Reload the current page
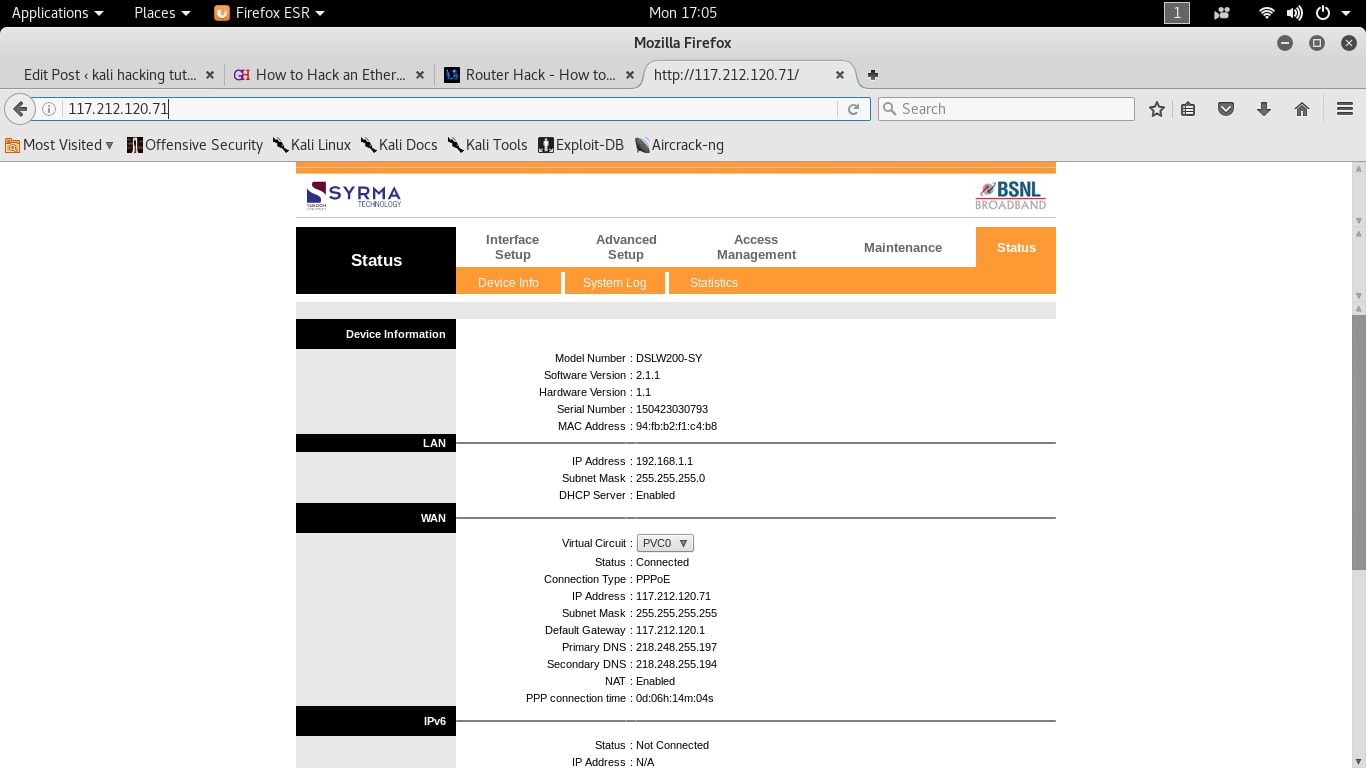This screenshot has width=1366, height=768. 853,108
